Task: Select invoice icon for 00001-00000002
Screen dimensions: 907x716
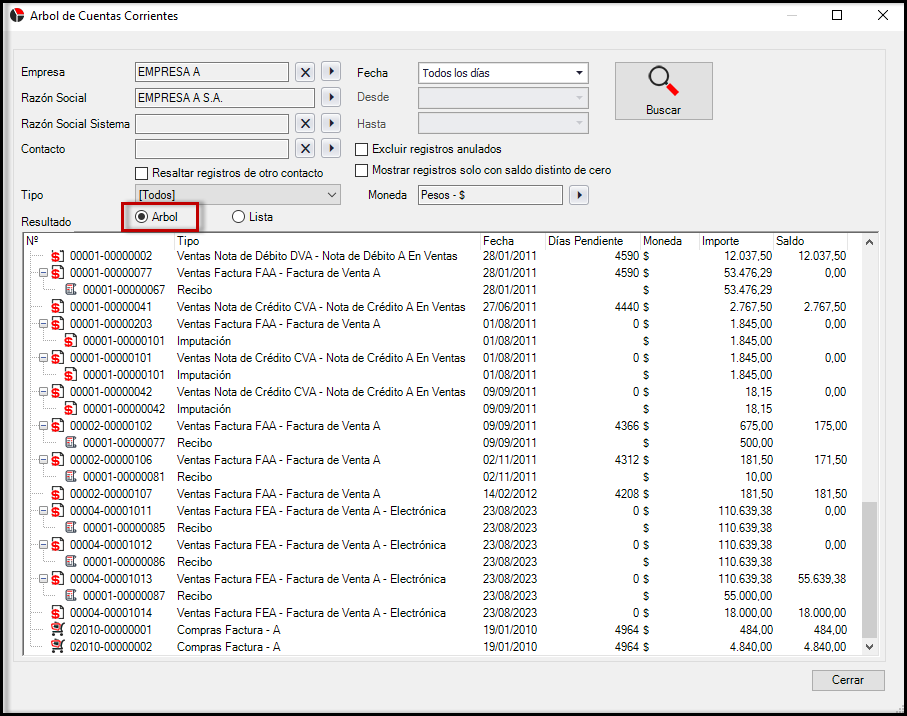Action: click(57, 256)
